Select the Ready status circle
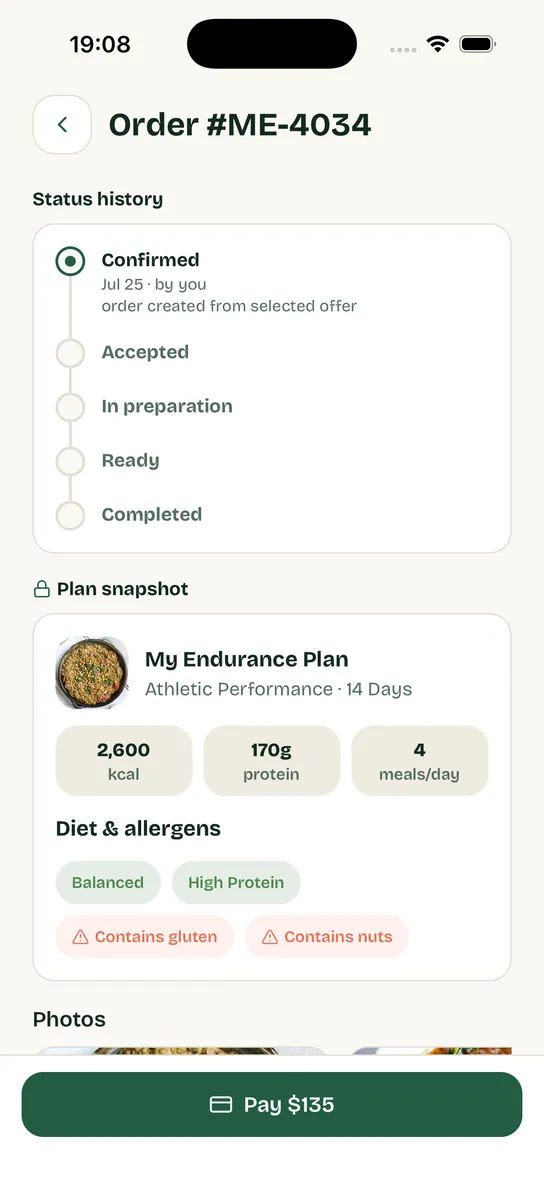The height and width of the screenshot is (1183, 544). (x=70, y=461)
